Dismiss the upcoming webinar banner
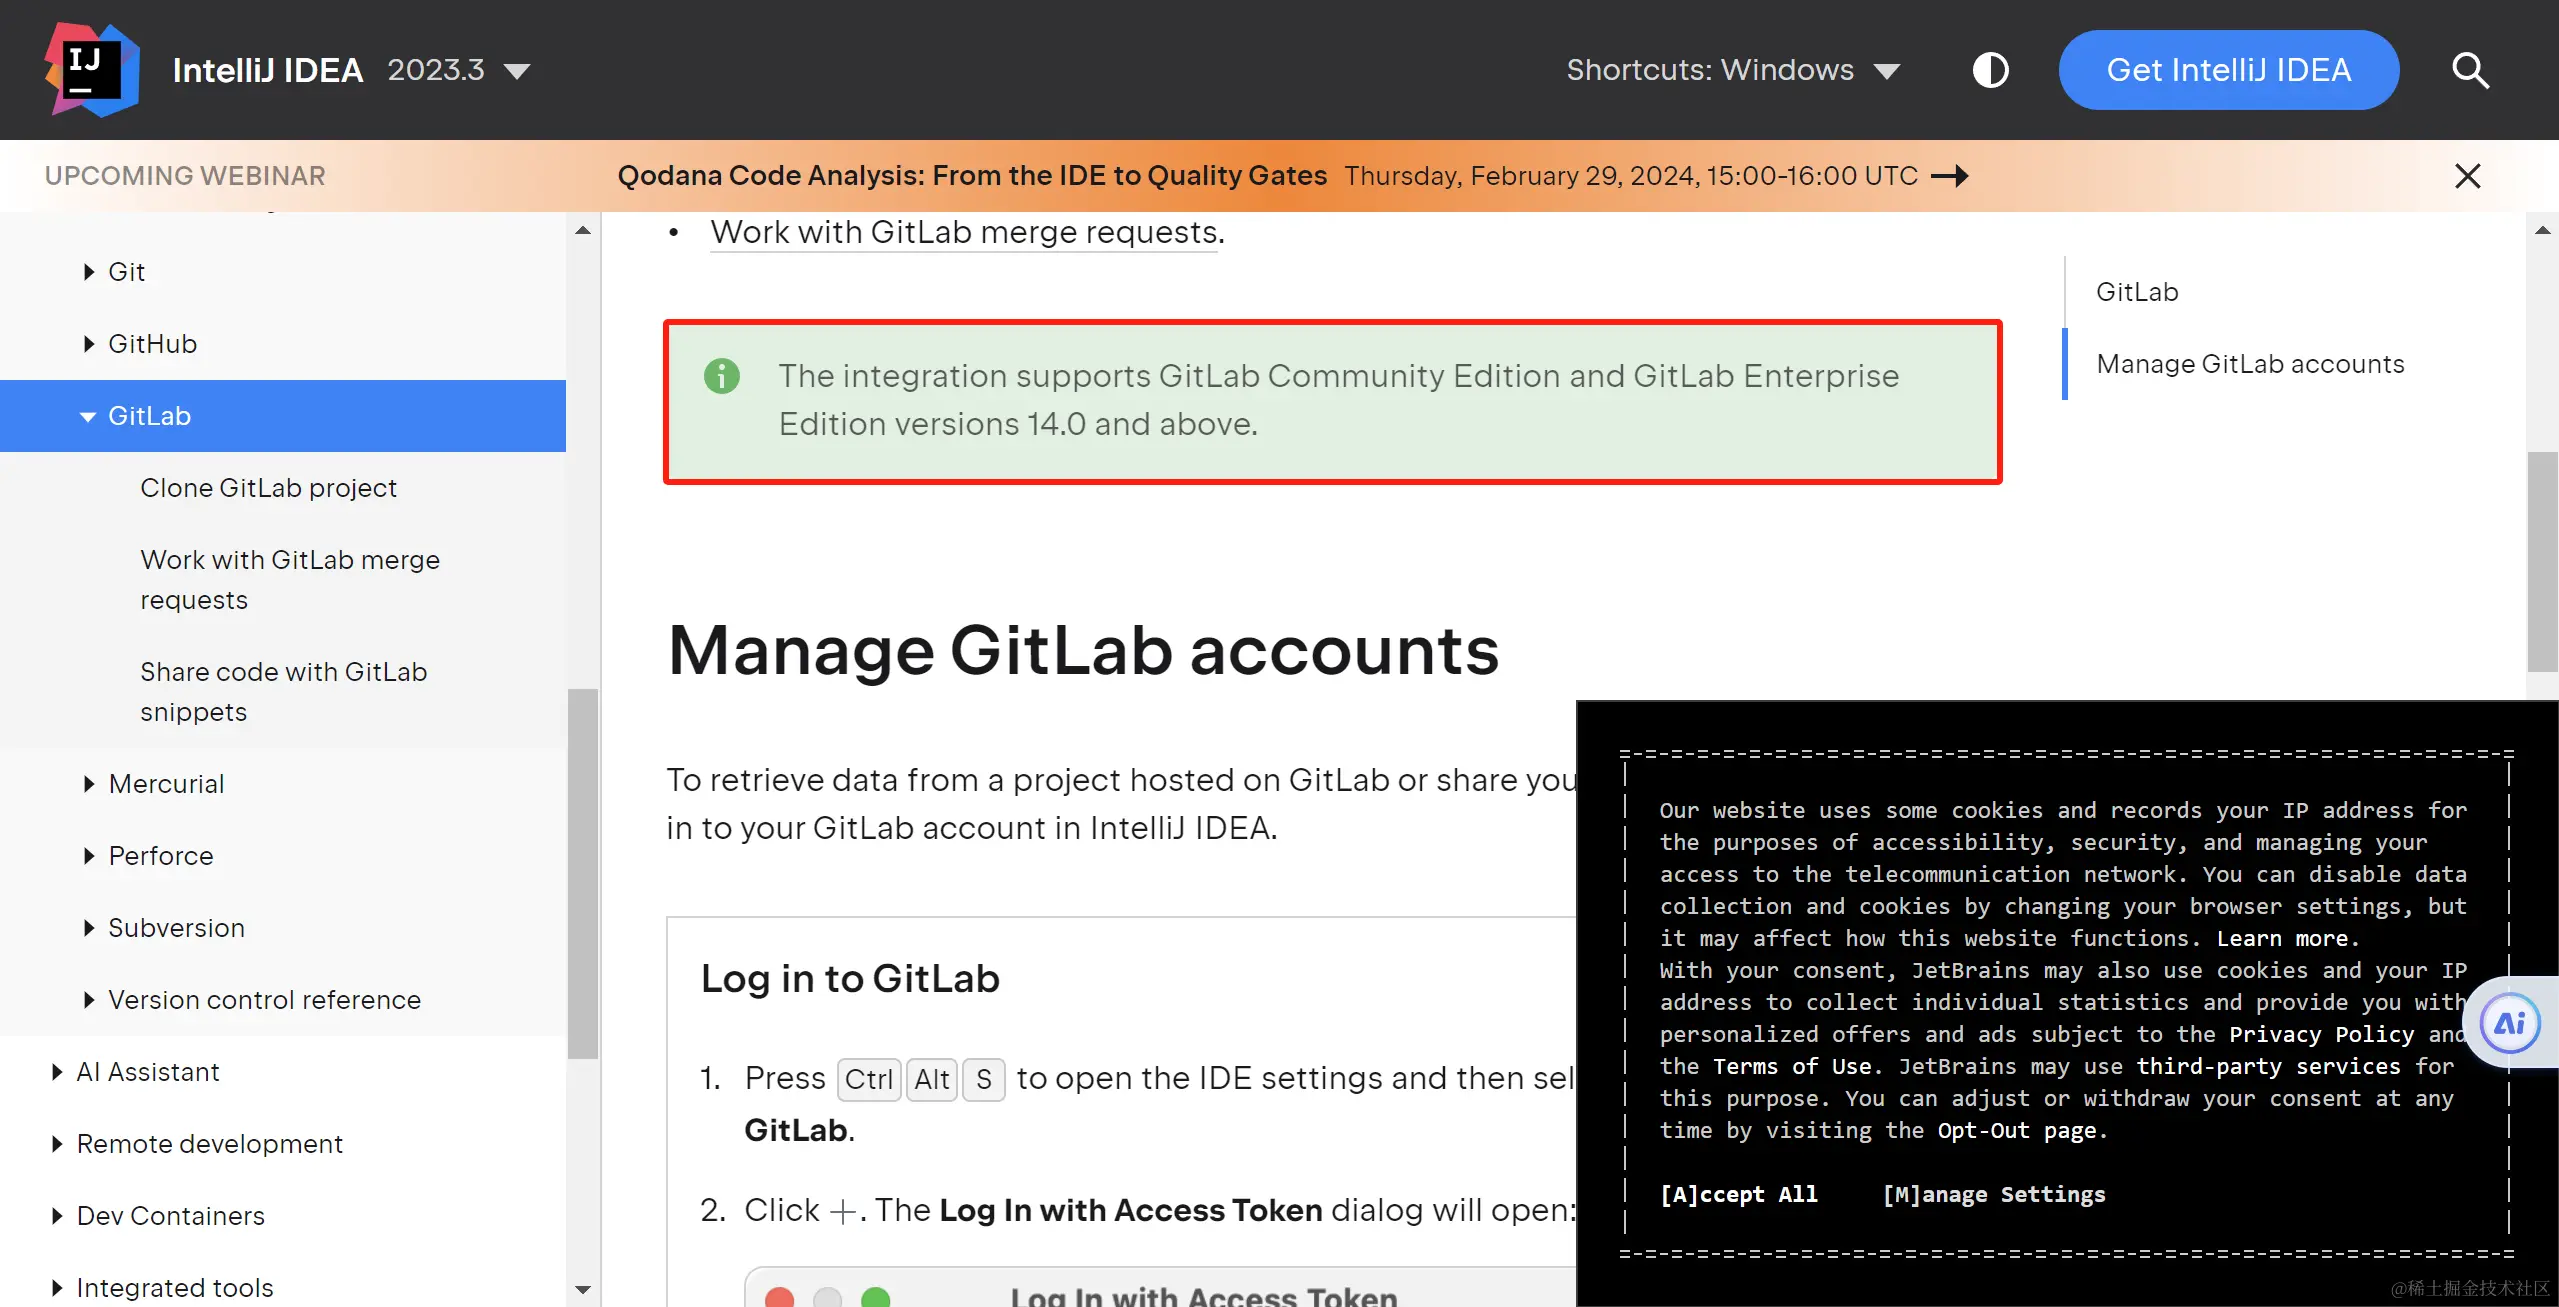Viewport: 2559px width, 1307px height. point(2467,176)
